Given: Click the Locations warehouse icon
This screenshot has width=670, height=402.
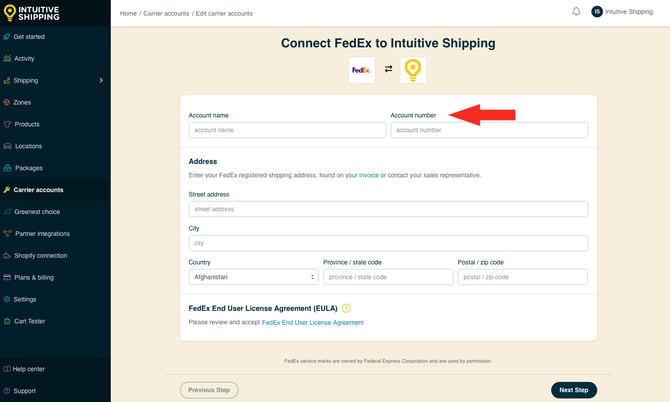Looking at the screenshot, I should click(x=7, y=146).
